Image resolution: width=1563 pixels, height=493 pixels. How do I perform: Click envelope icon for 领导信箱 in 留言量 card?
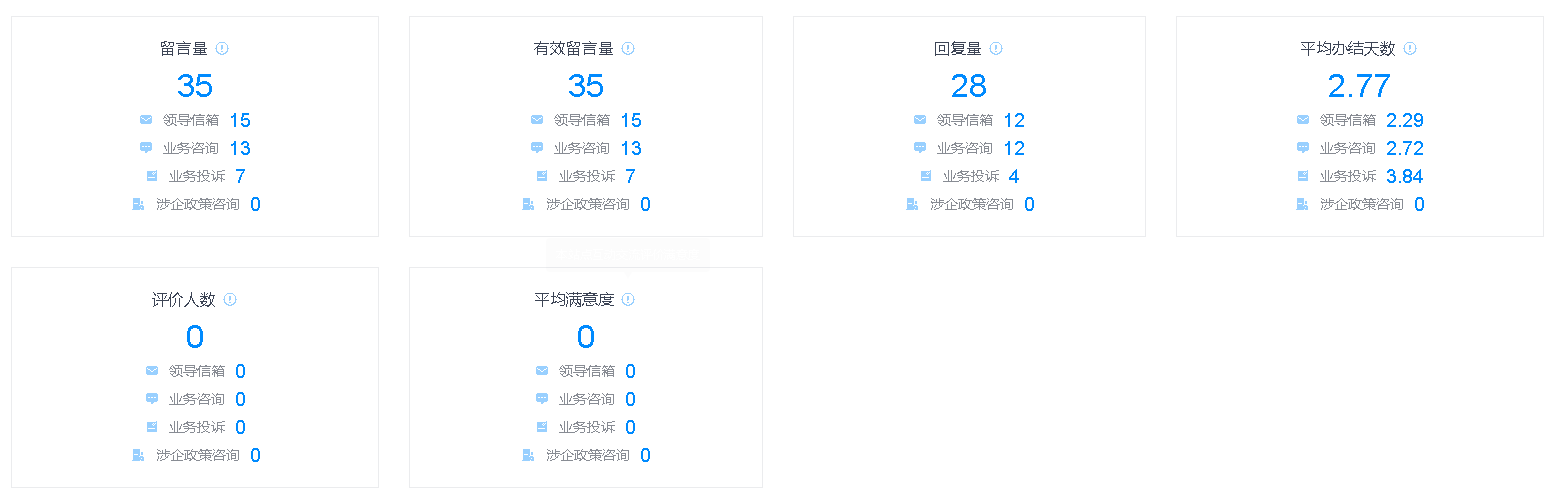tap(146, 120)
